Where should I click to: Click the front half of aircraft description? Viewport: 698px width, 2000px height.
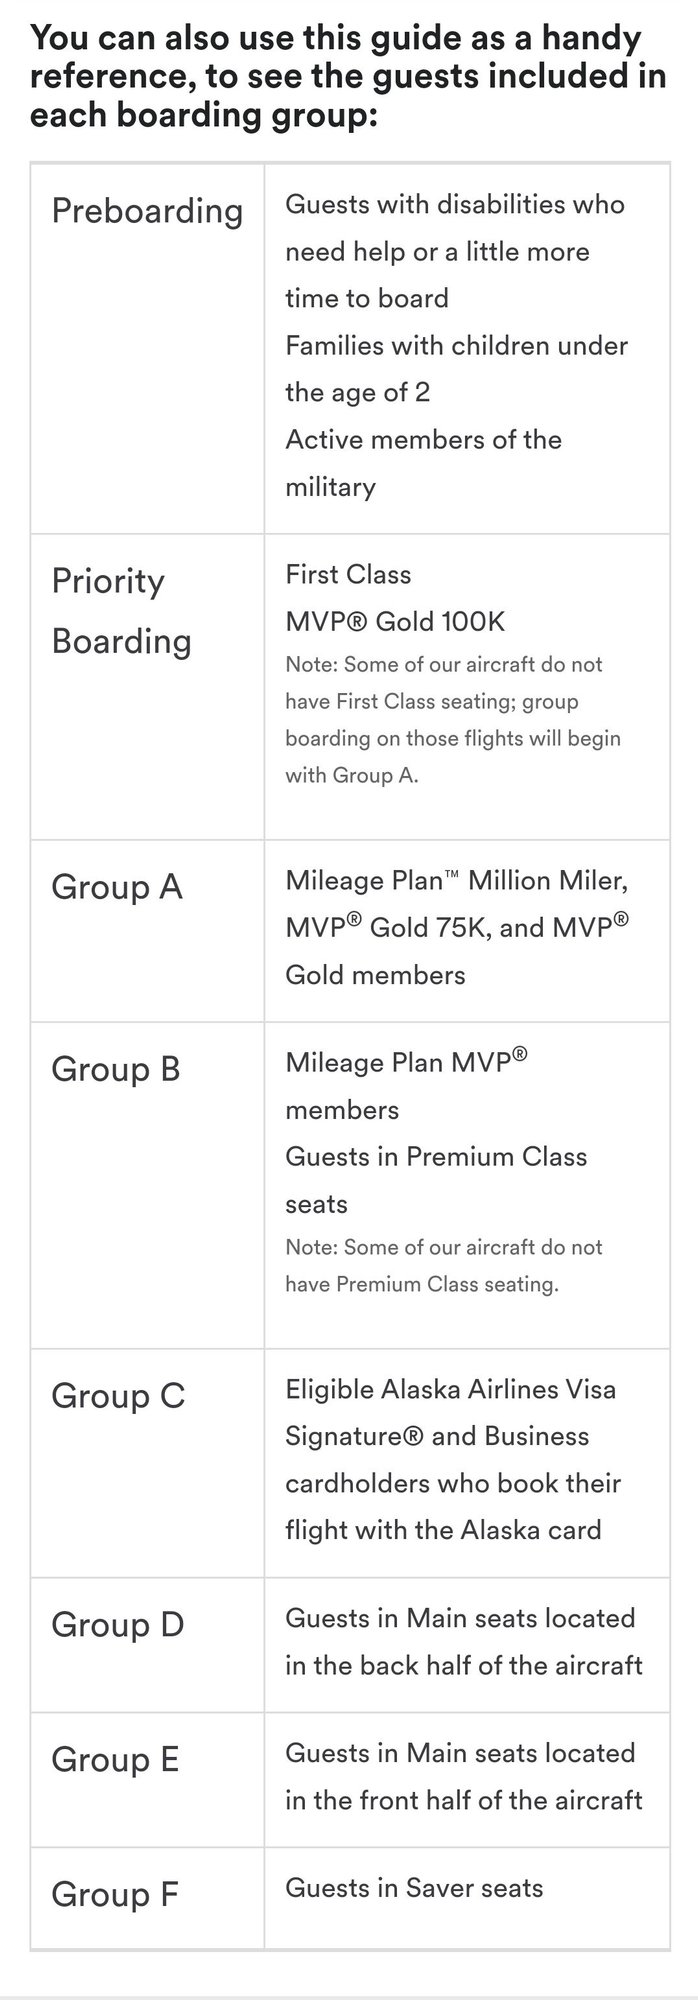[463, 1776]
